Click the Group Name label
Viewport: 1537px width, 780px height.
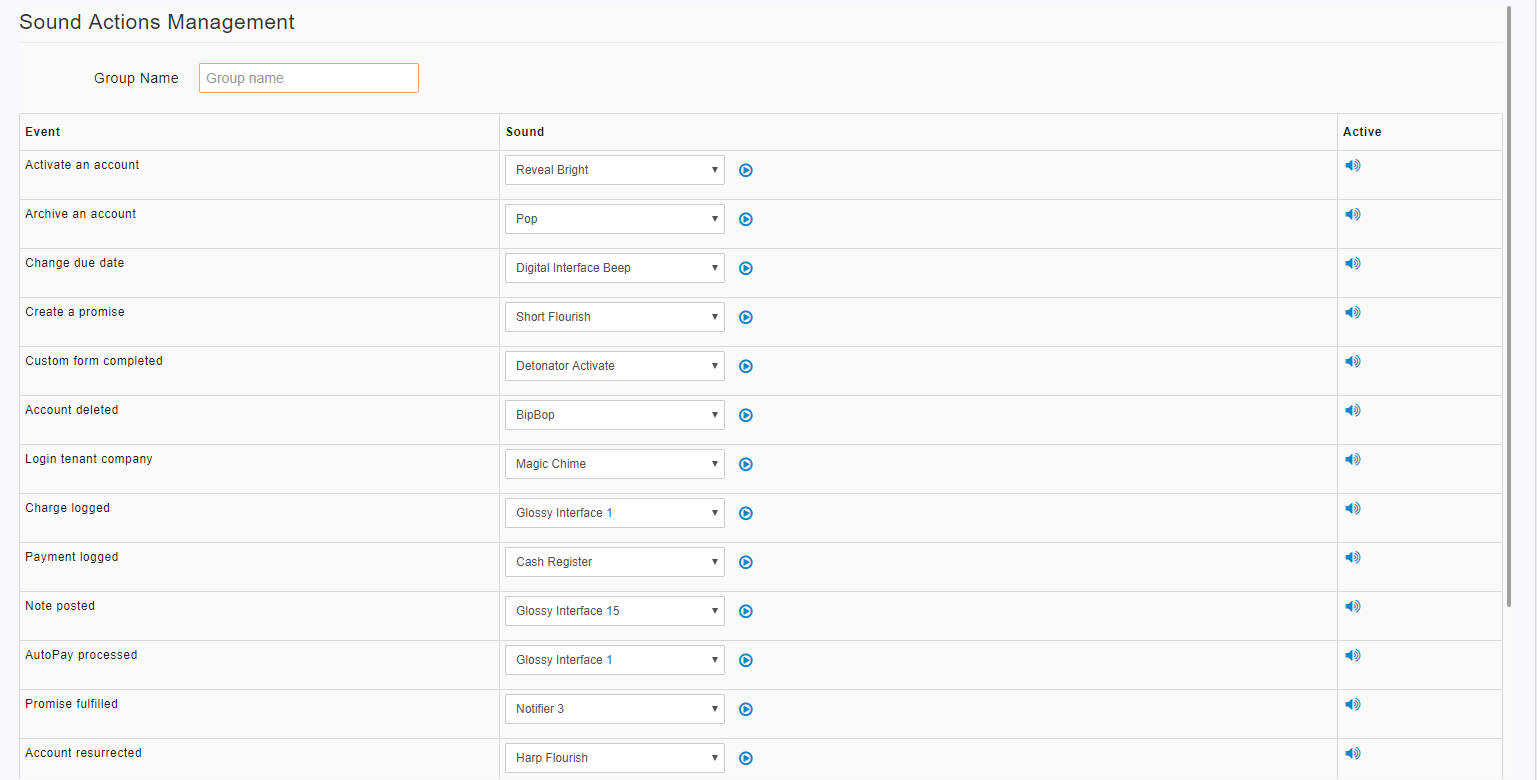(136, 78)
